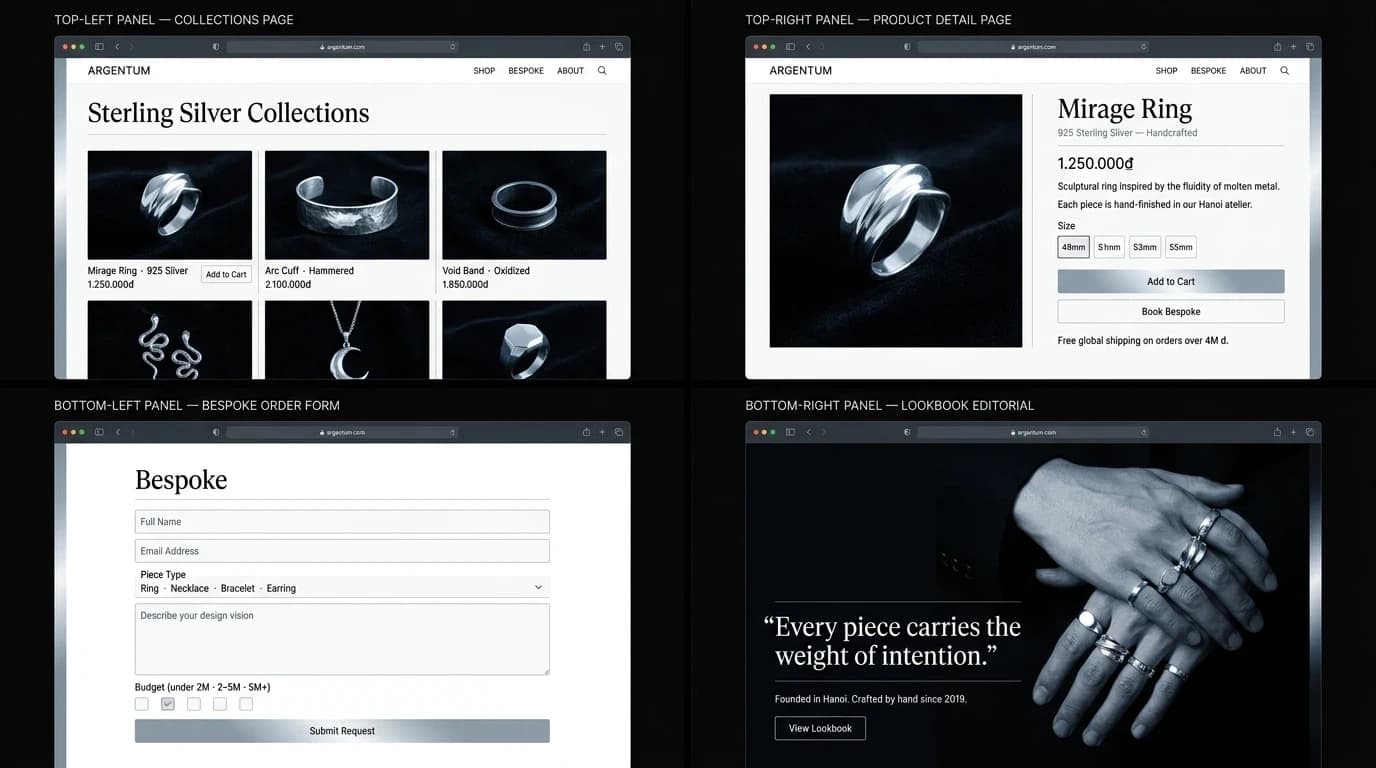Image resolution: width=1376 pixels, height=768 pixels.
Task: Open a new tab in the Collections browser
Action: [602, 47]
